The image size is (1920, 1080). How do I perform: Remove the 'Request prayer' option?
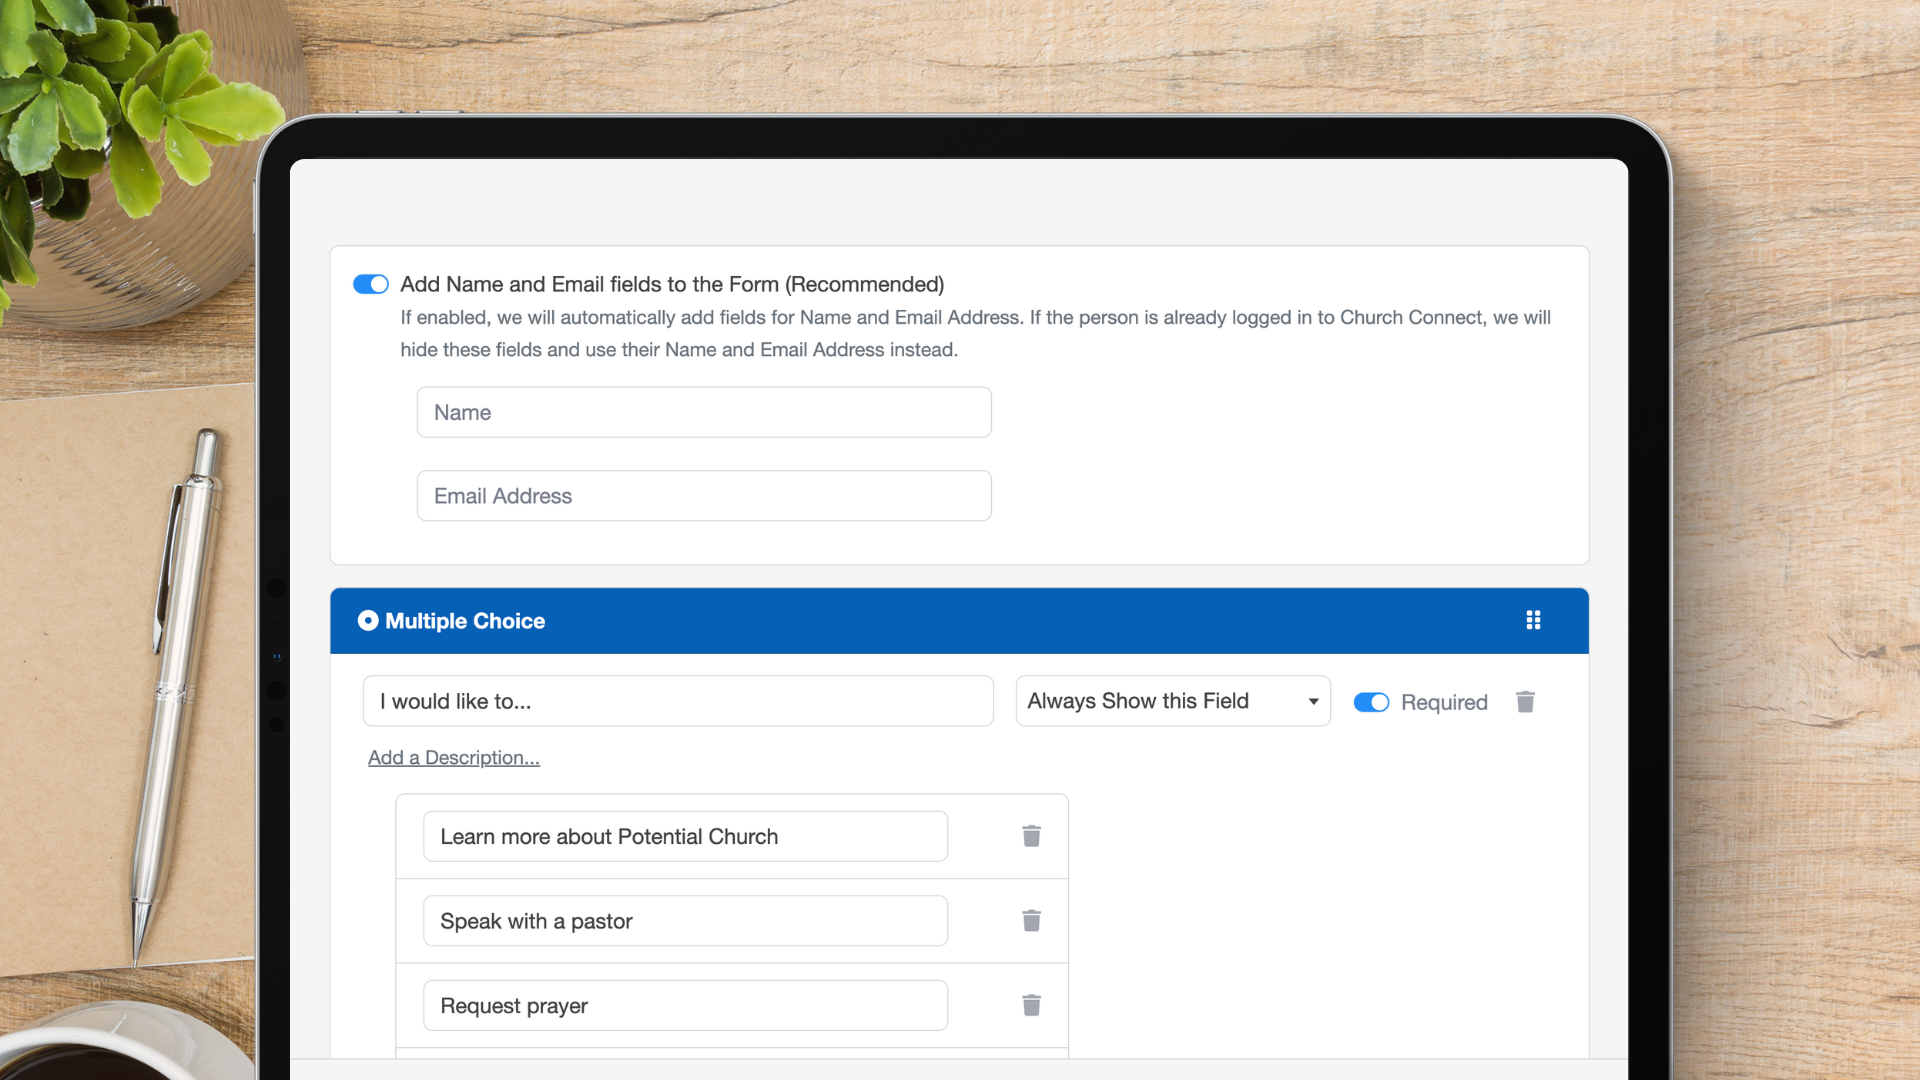click(1031, 1005)
